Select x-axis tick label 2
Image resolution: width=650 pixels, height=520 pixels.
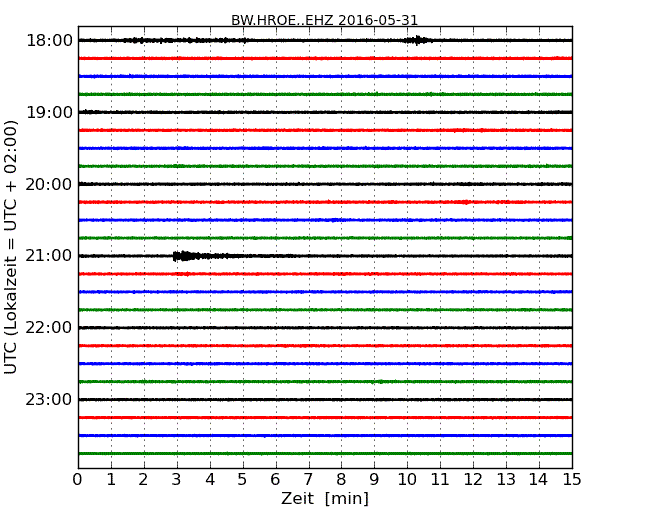(x=143, y=480)
